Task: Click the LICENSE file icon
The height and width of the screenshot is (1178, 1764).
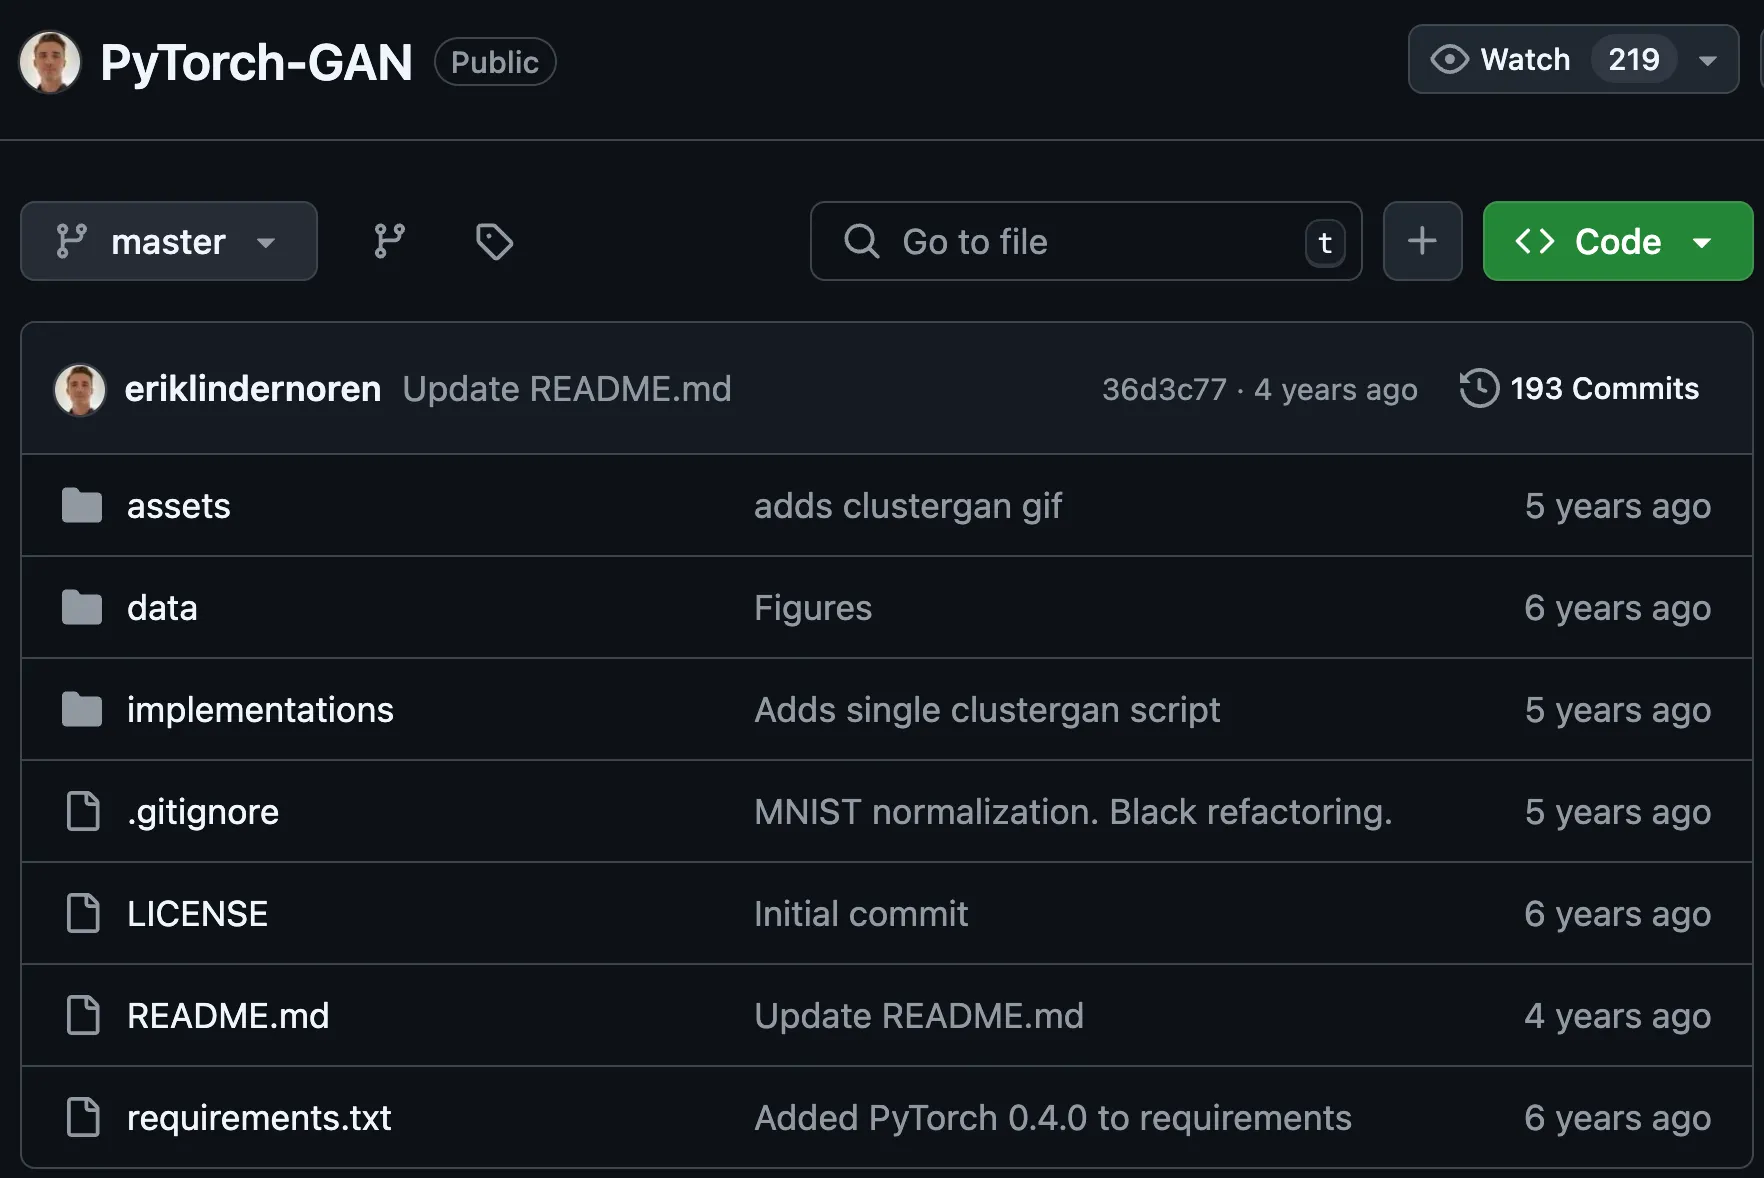Action: [83, 913]
